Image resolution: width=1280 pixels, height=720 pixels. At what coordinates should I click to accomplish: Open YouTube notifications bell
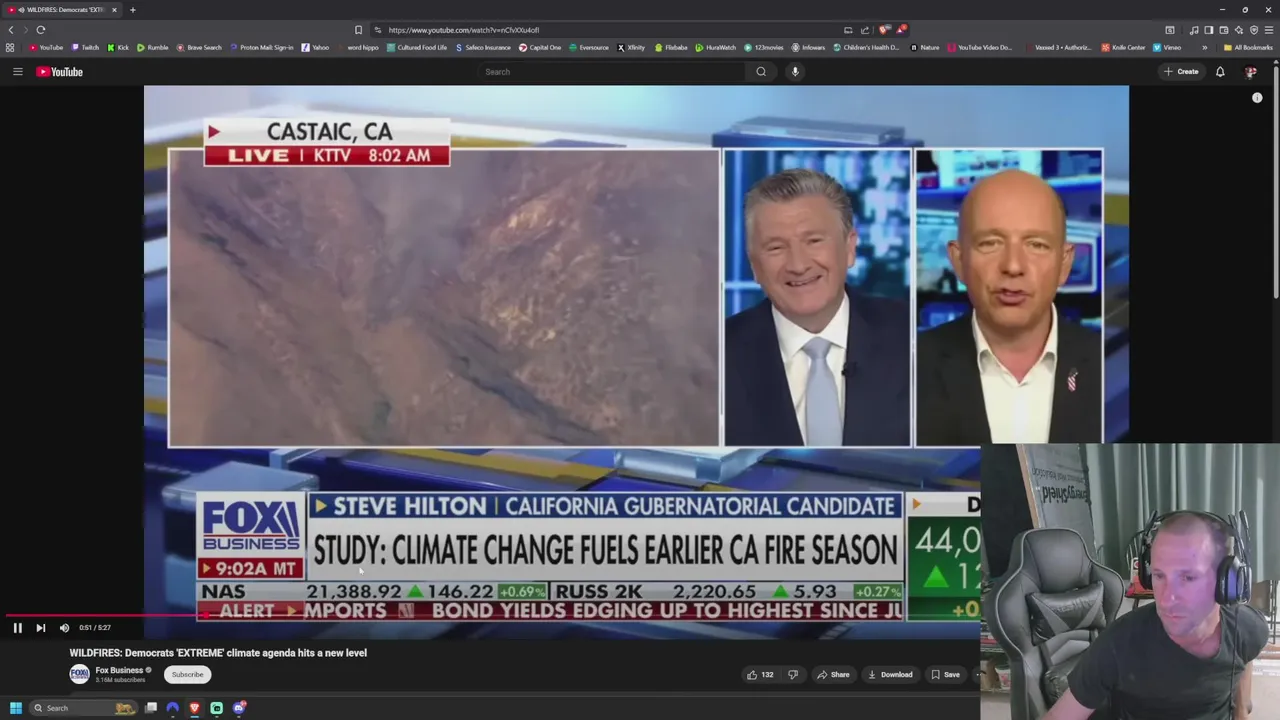pyautogui.click(x=1220, y=72)
